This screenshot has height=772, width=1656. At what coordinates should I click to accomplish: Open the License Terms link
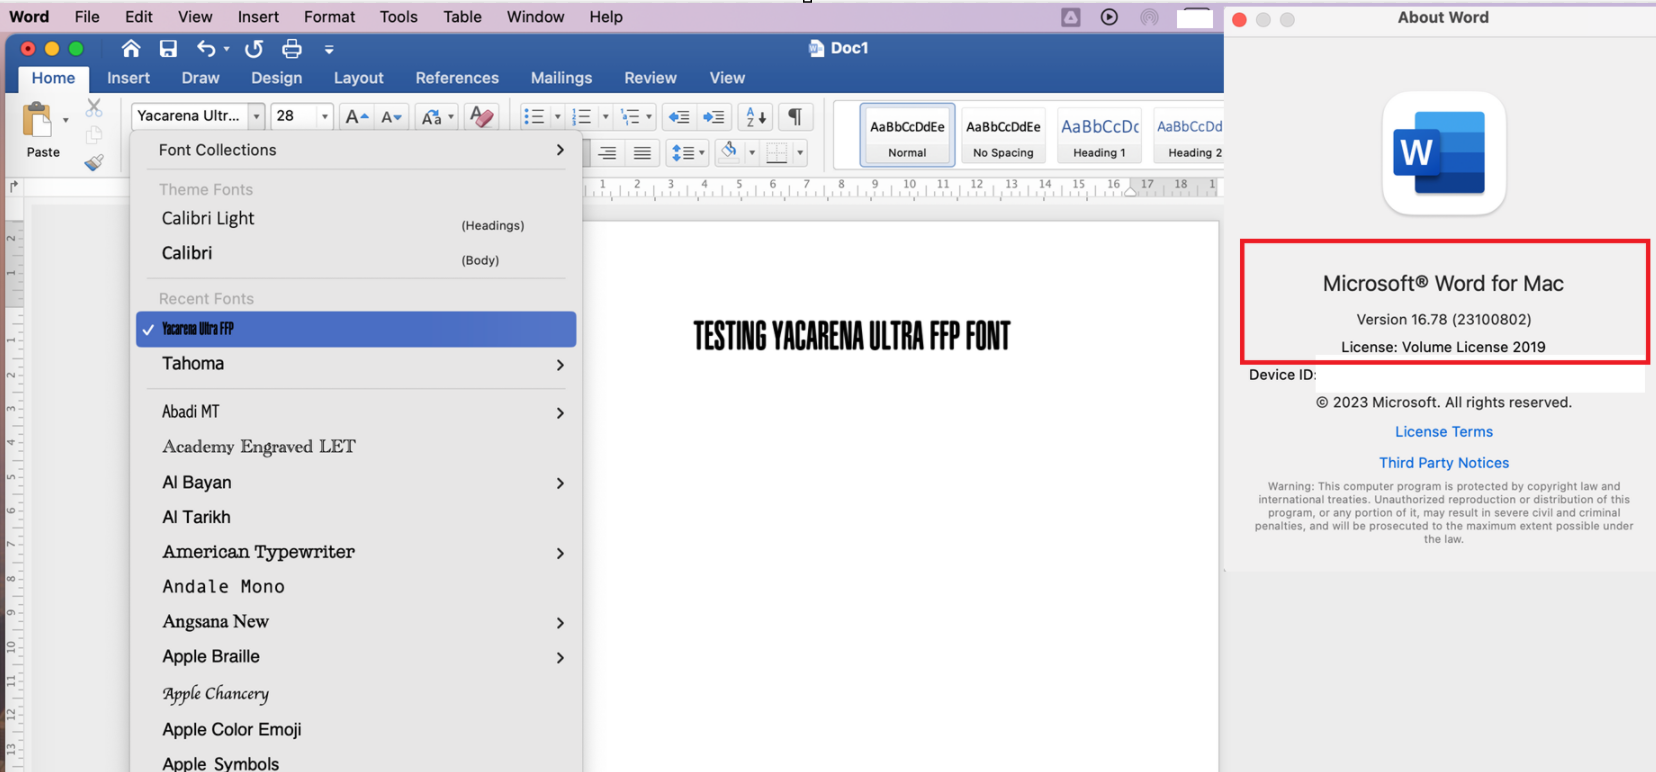click(x=1443, y=432)
